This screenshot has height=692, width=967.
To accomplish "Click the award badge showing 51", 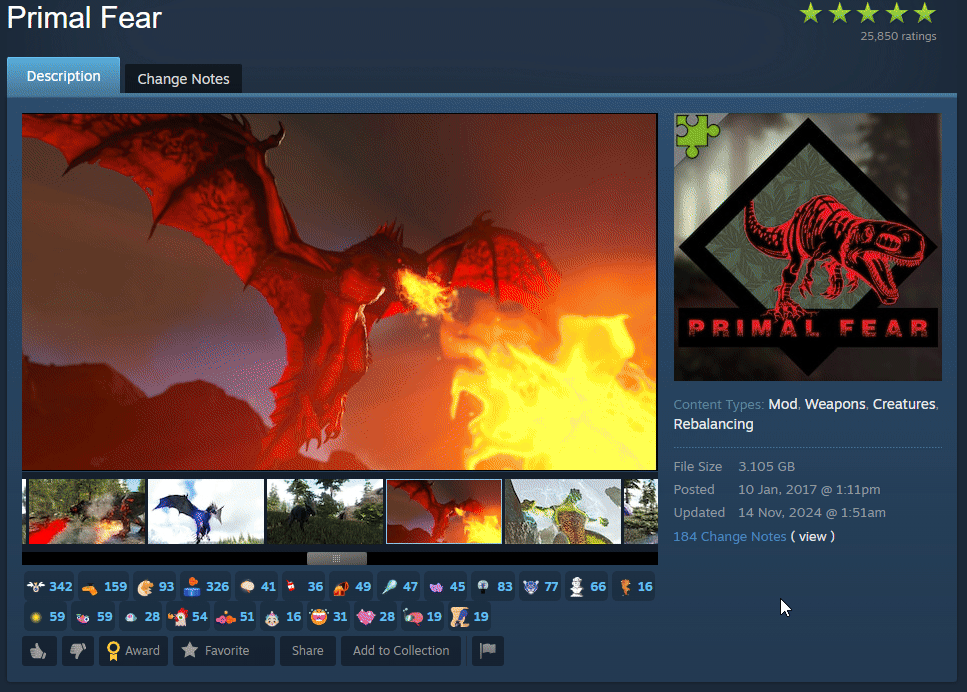I will [235, 616].
